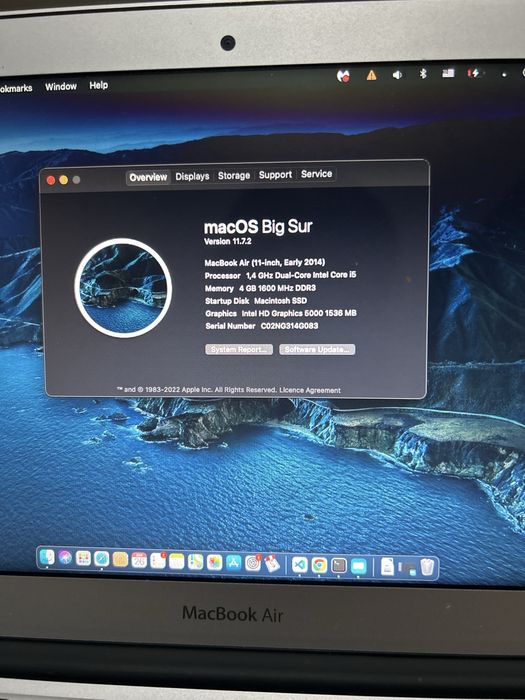This screenshot has width=525, height=700.
Task: Click the Version 11.7.2 text
Action: click(228, 242)
